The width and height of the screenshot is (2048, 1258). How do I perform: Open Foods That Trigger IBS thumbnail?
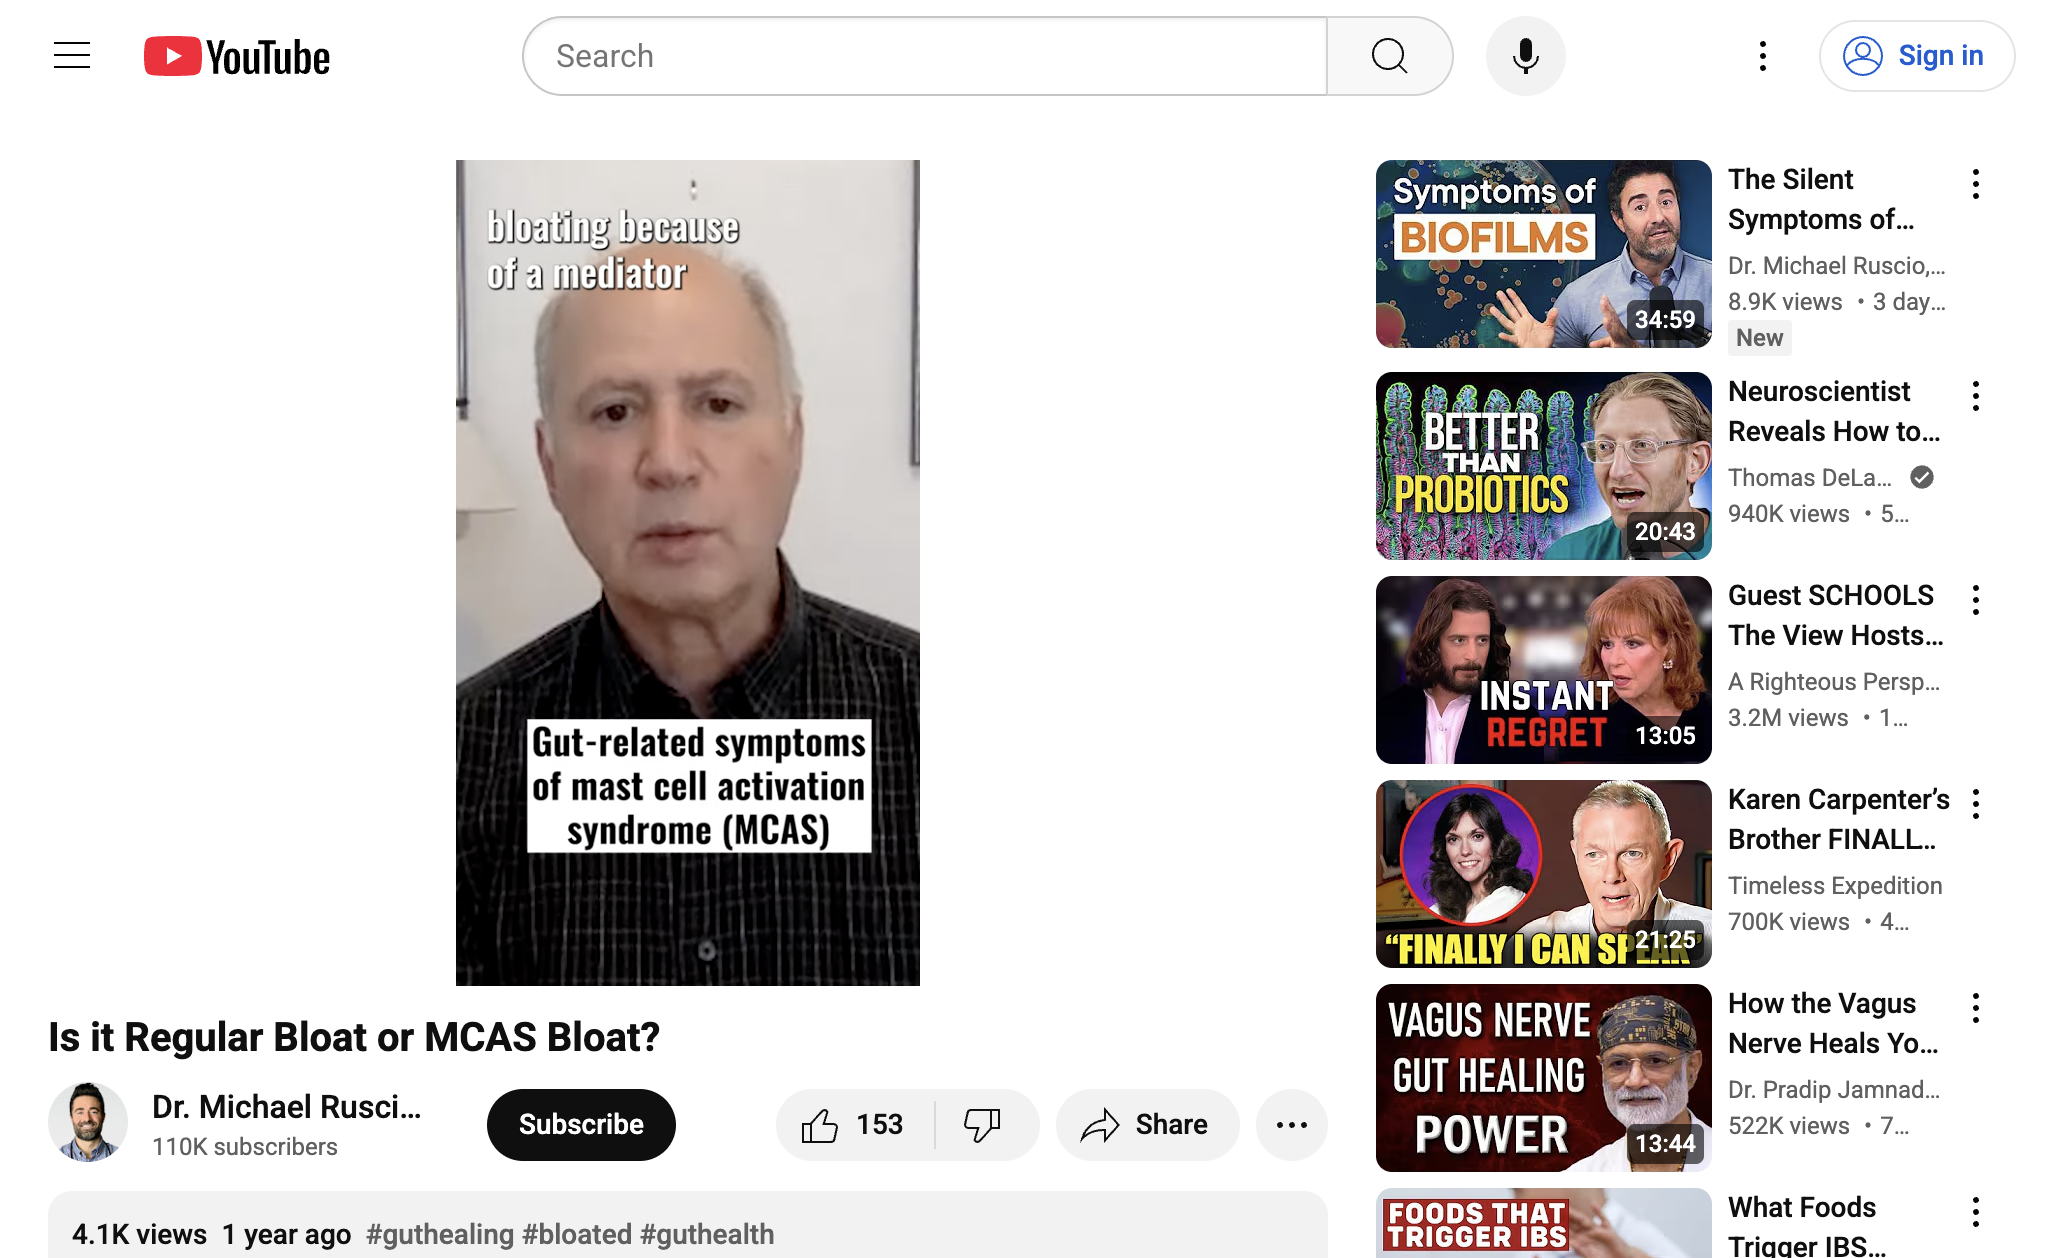click(1544, 1223)
